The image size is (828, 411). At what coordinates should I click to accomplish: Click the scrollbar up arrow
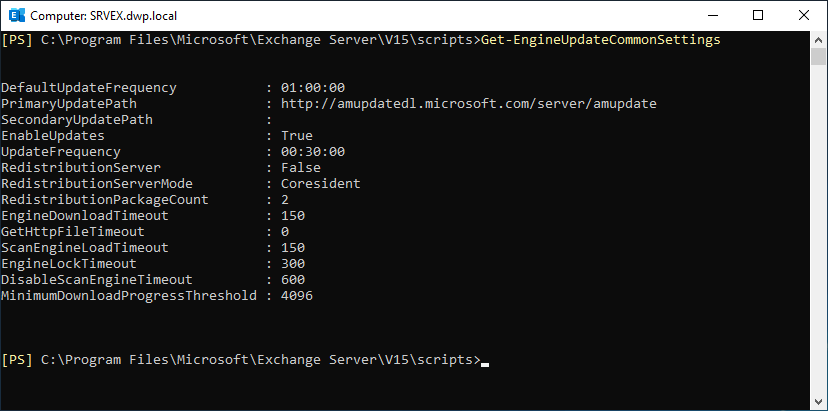[x=819, y=39]
